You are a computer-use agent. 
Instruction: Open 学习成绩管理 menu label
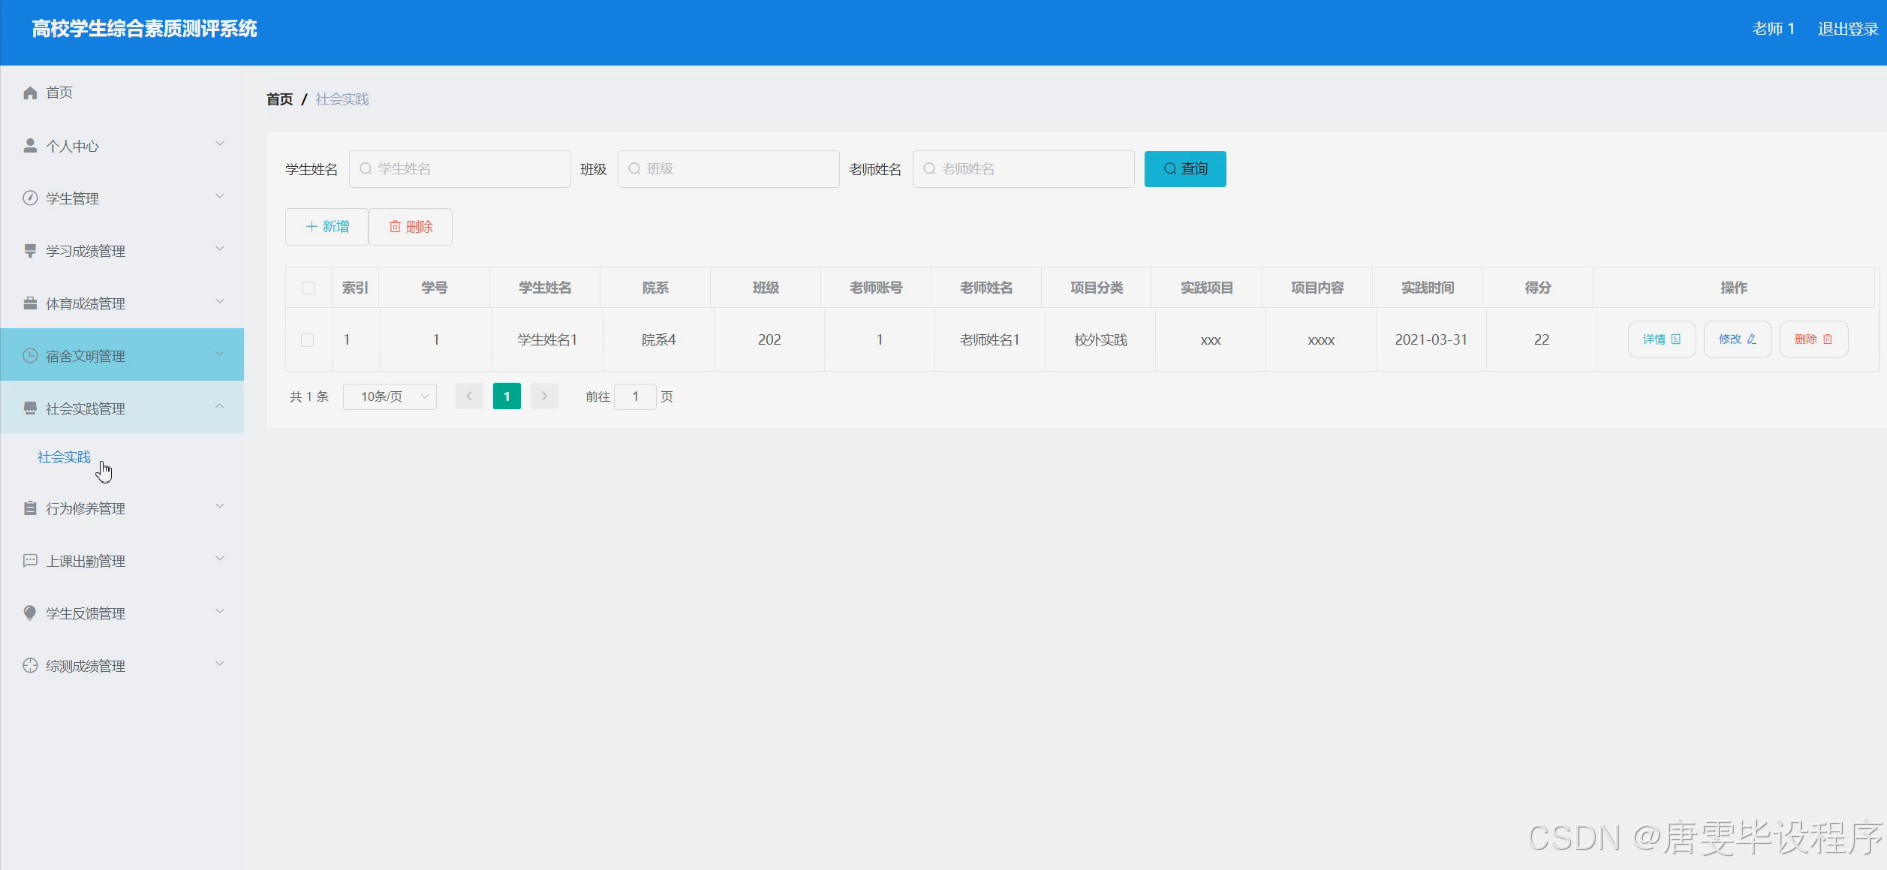[x=85, y=251]
